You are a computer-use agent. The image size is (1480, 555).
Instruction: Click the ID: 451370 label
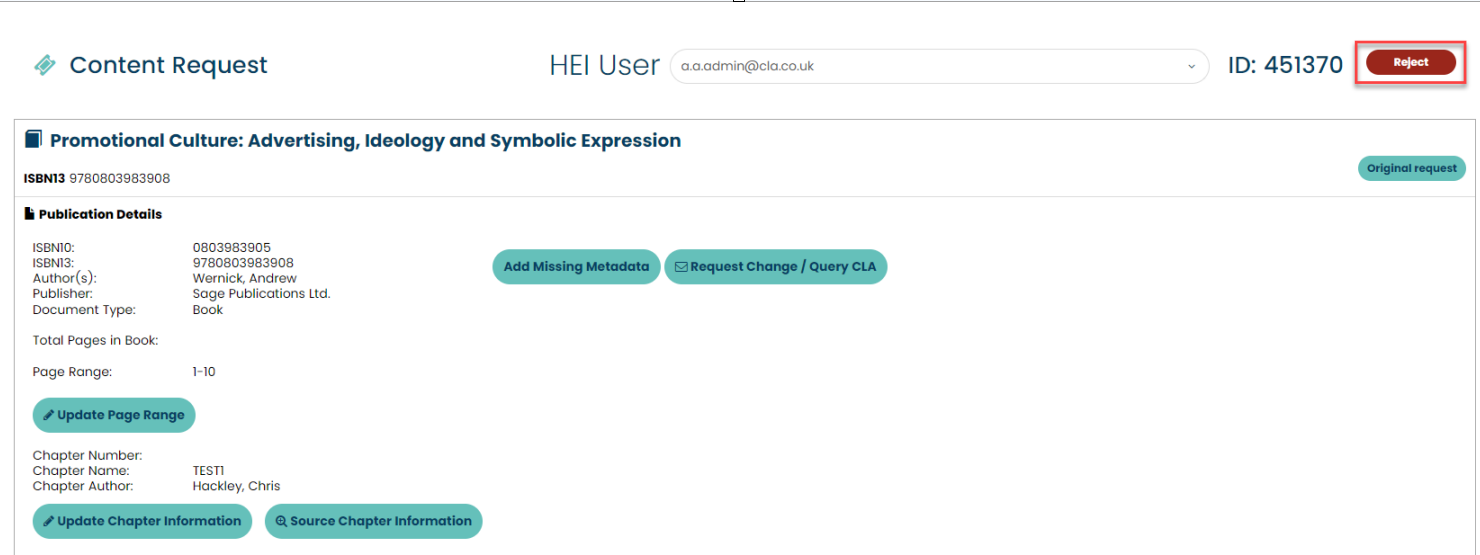(1285, 65)
